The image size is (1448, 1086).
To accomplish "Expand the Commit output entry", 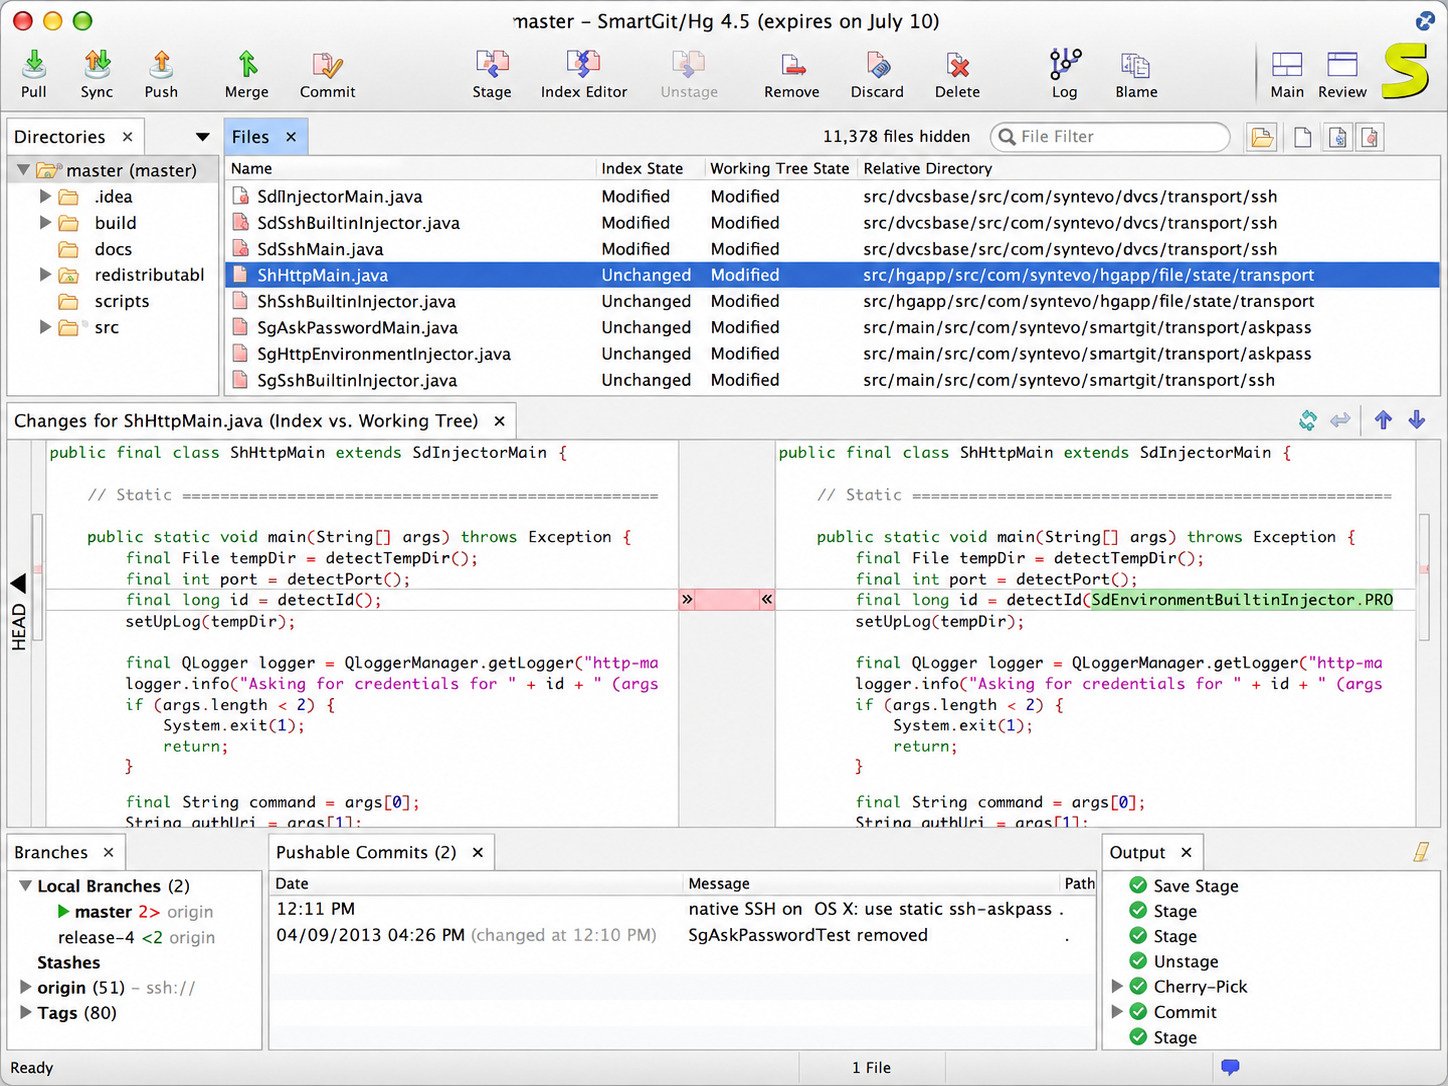I will [1117, 1012].
